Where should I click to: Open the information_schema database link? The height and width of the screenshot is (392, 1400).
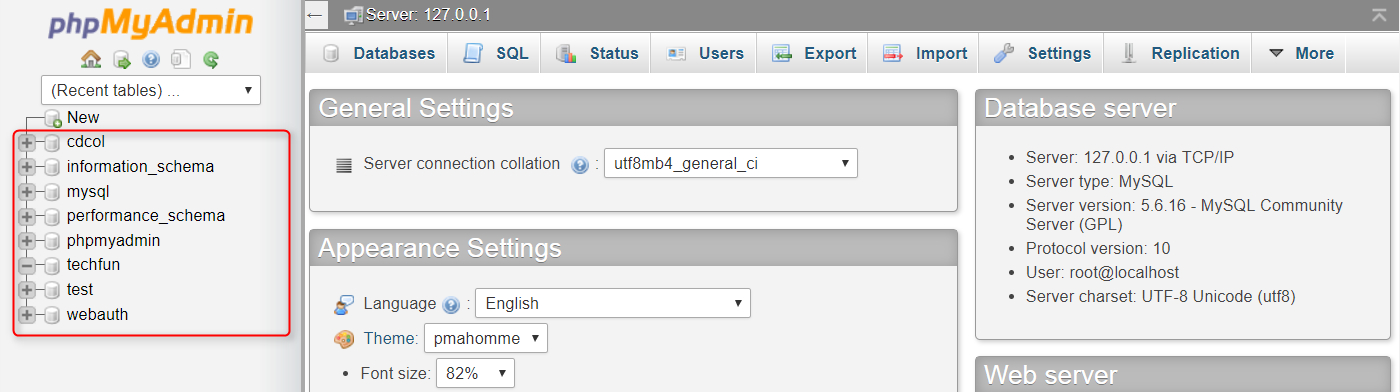pos(140,167)
